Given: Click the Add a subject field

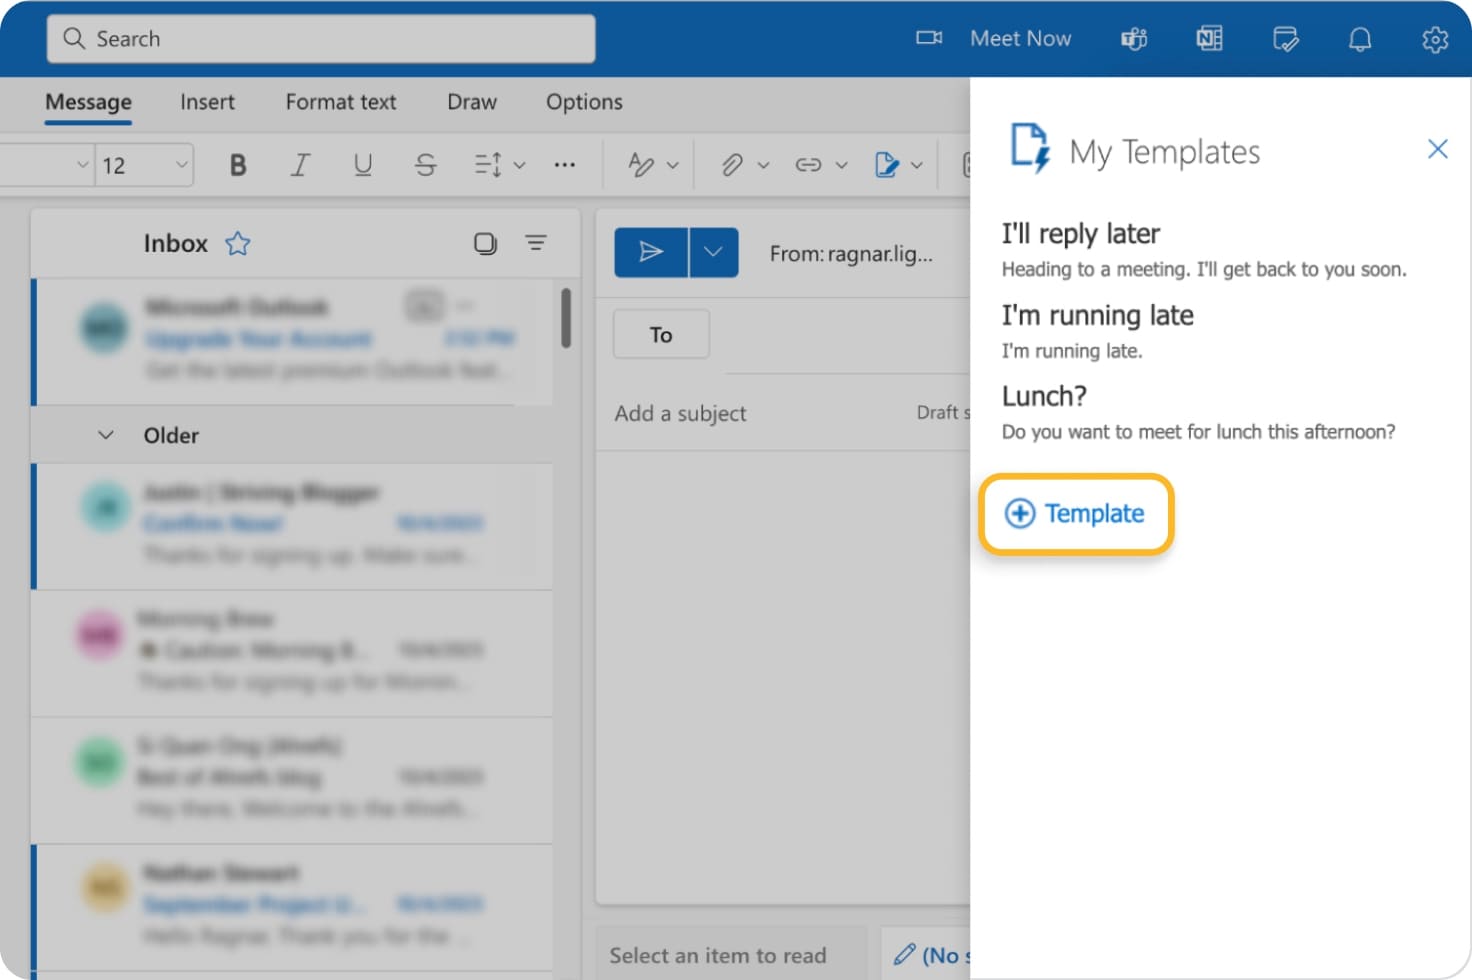Looking at the screenshot, I should (x=680, y=413).
